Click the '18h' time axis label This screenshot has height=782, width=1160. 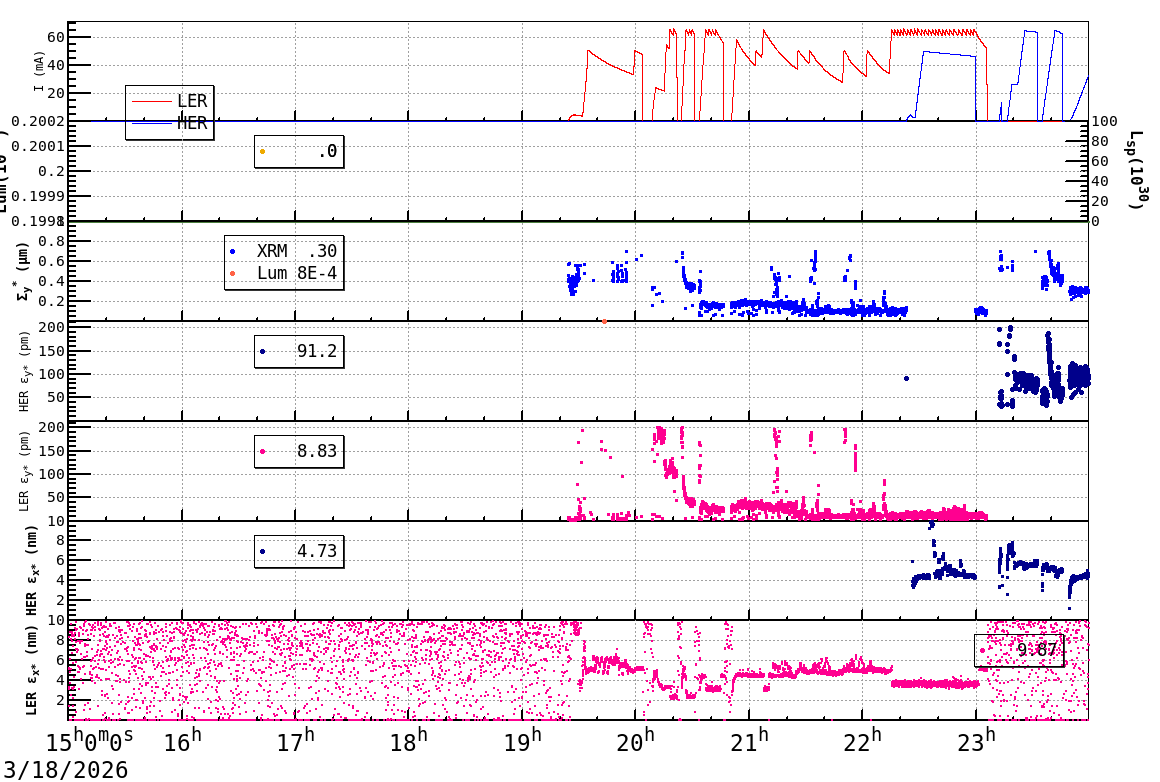pos(409,742)
